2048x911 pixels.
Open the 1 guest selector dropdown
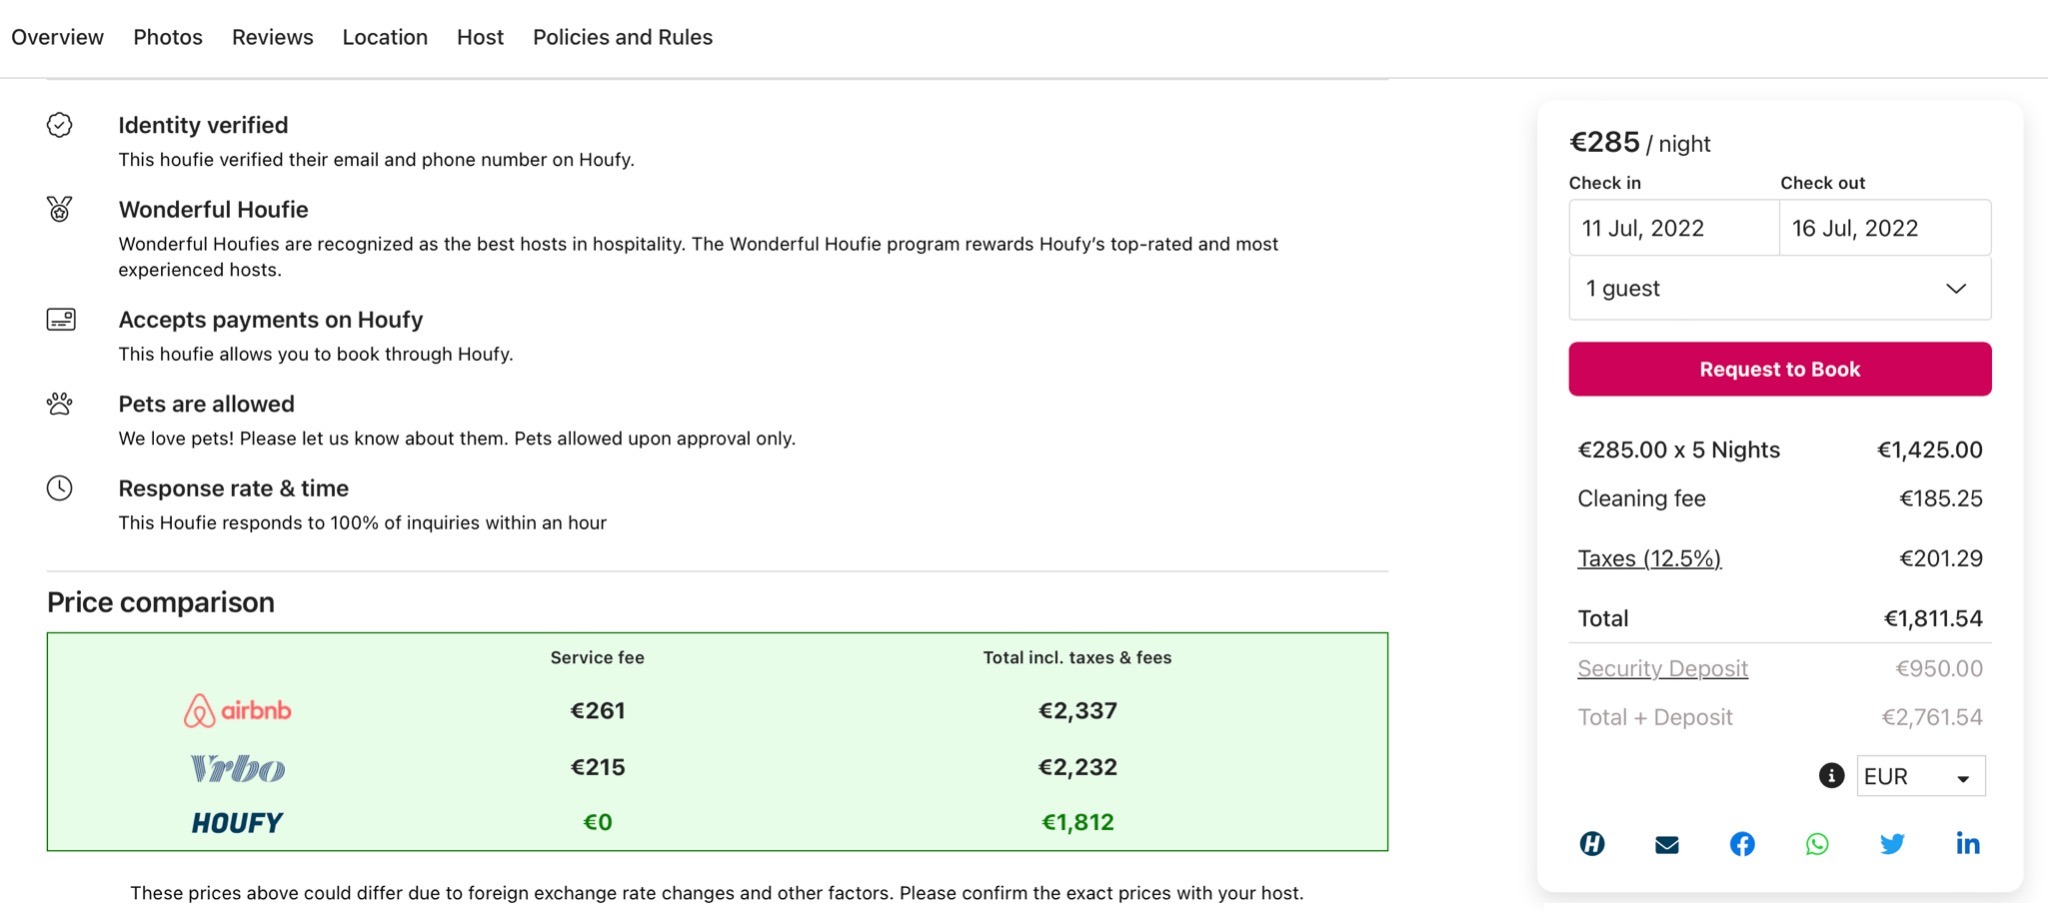click(1779, 288)
